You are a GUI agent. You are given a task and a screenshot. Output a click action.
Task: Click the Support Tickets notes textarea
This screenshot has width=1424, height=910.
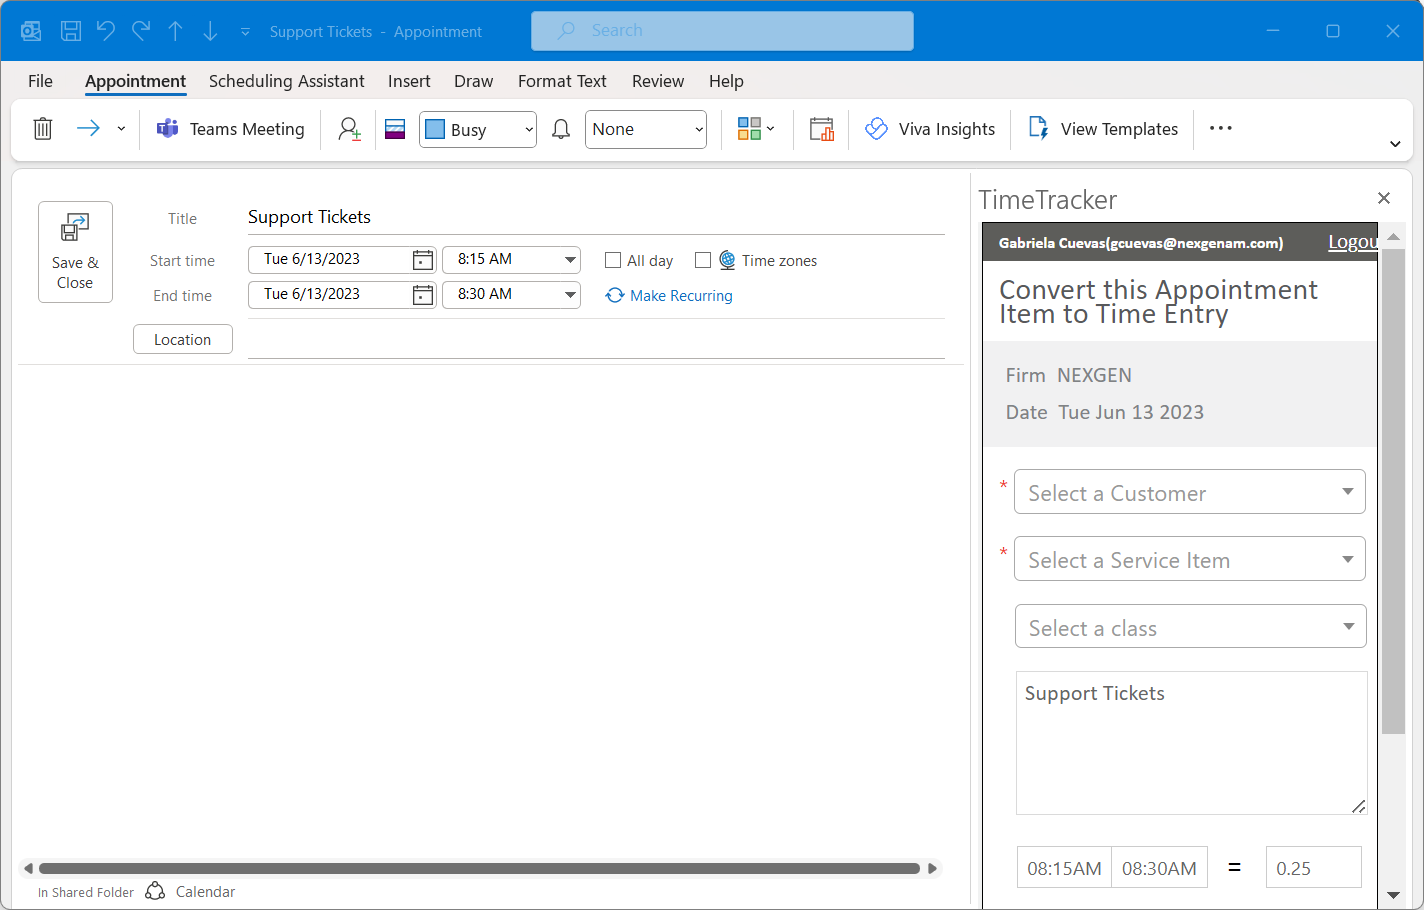(1192, 743)
